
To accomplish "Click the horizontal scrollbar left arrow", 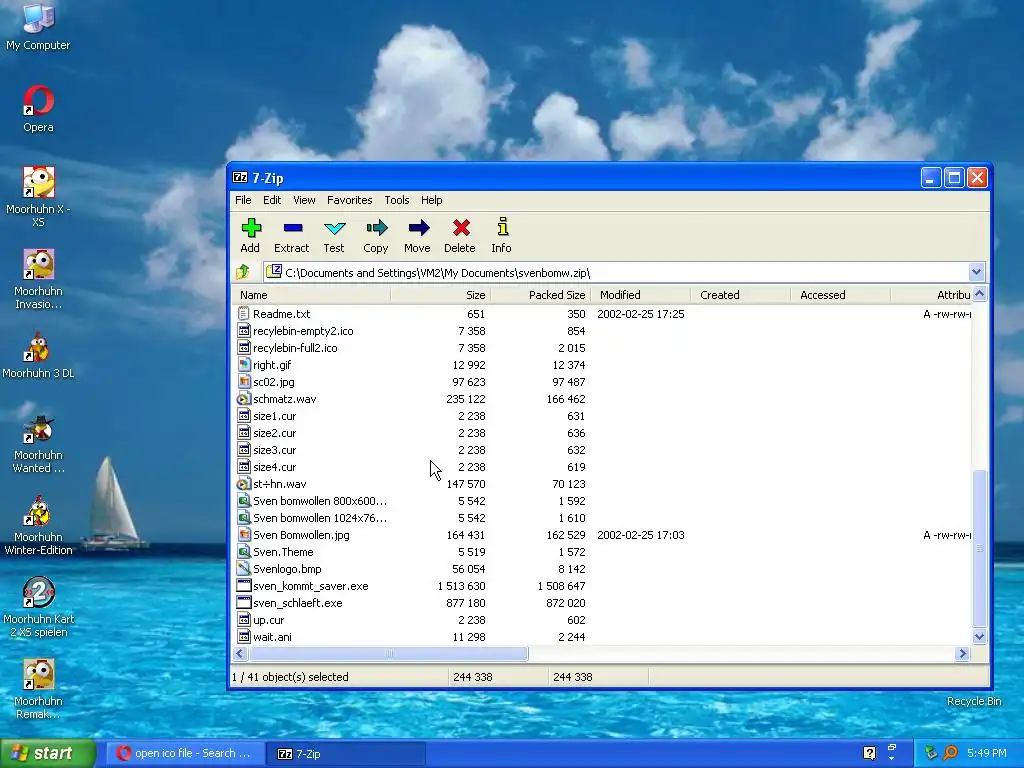I will [240, 654].
